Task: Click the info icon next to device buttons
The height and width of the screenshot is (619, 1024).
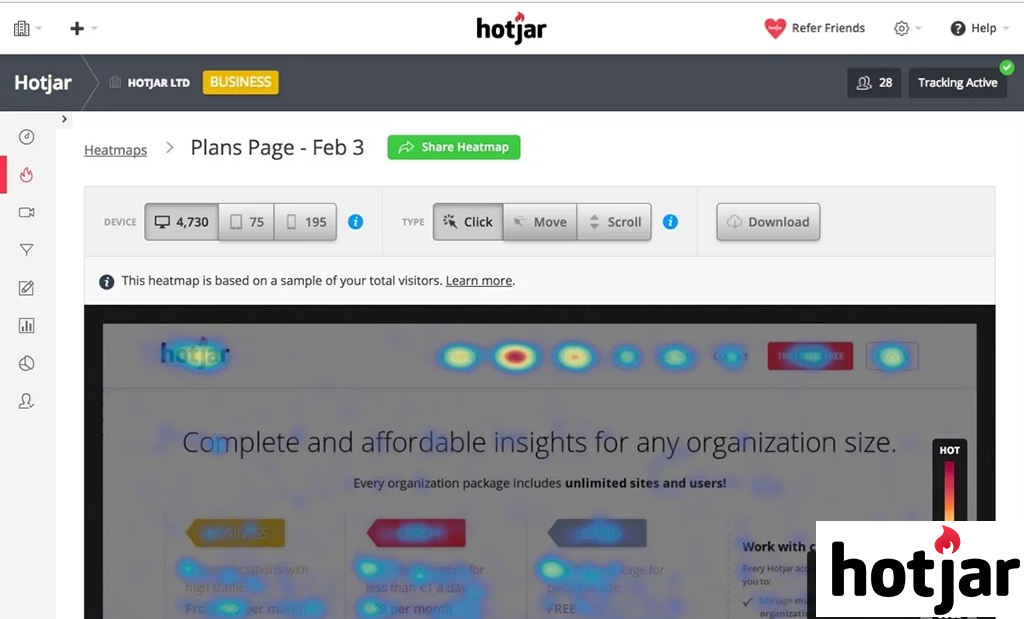Action: click(x=355, y=222)
